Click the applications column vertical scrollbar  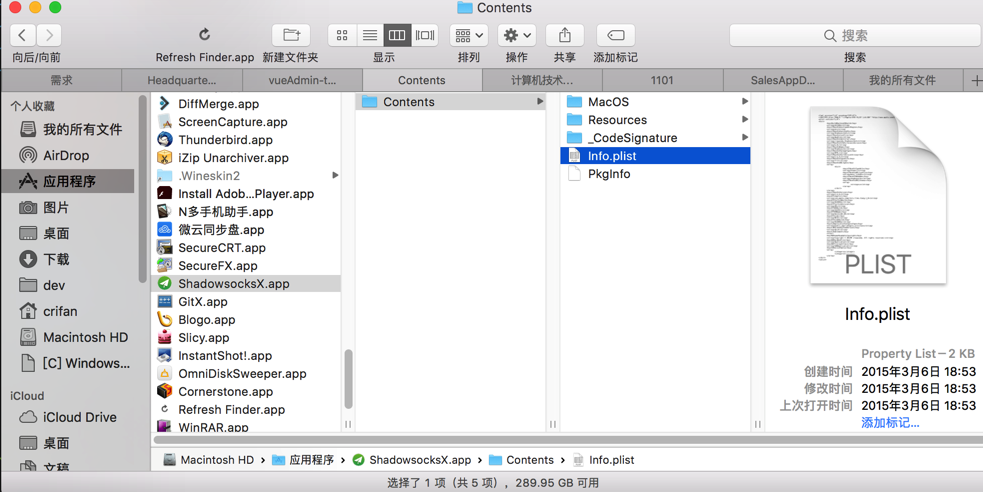(x=349, y=379)
